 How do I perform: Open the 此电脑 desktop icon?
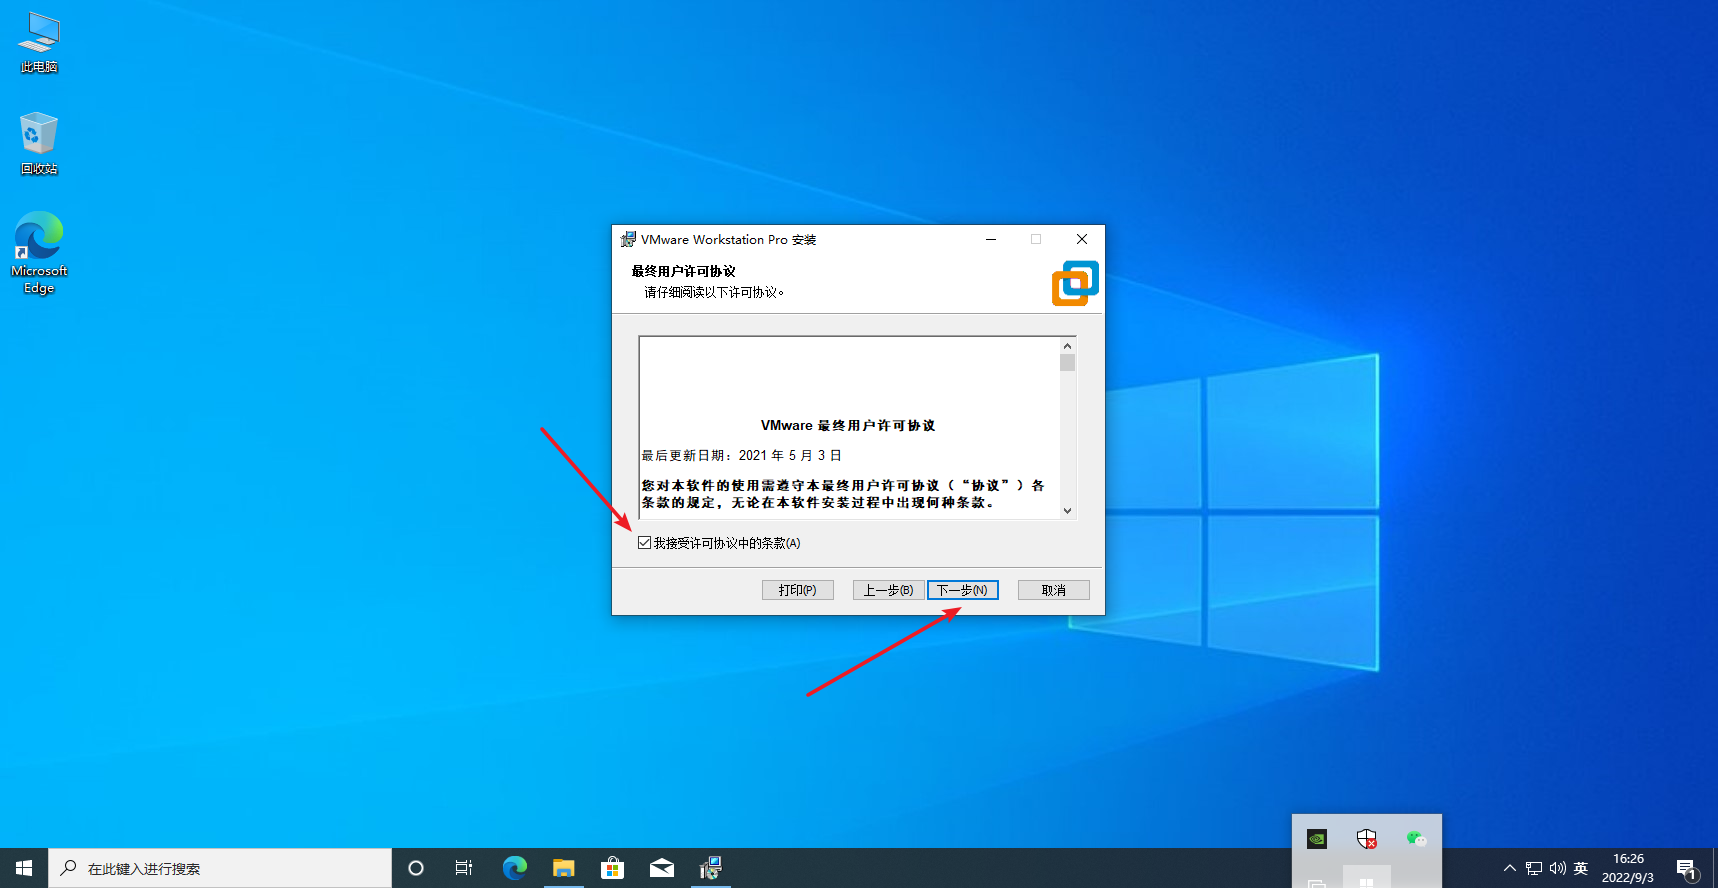point(39,43)
